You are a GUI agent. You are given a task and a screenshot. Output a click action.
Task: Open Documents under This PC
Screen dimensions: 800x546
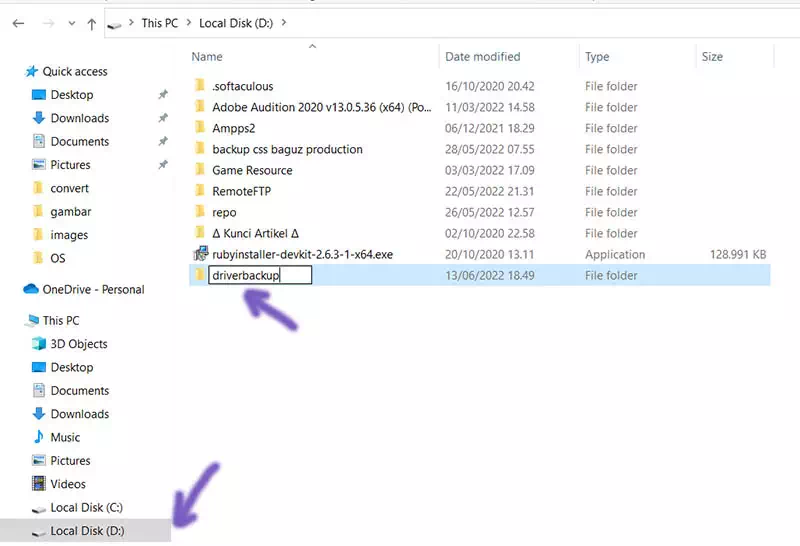point(80,391)
